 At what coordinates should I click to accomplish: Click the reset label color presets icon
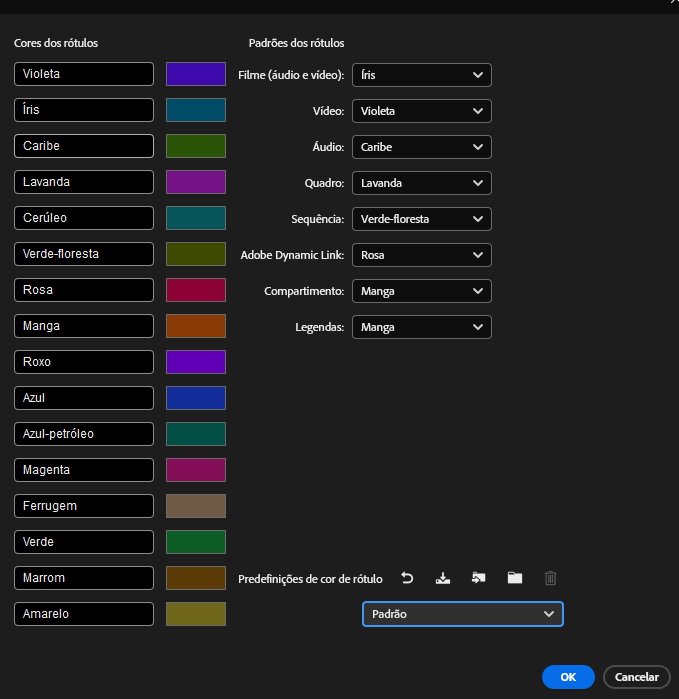click(x=407, y=578)
